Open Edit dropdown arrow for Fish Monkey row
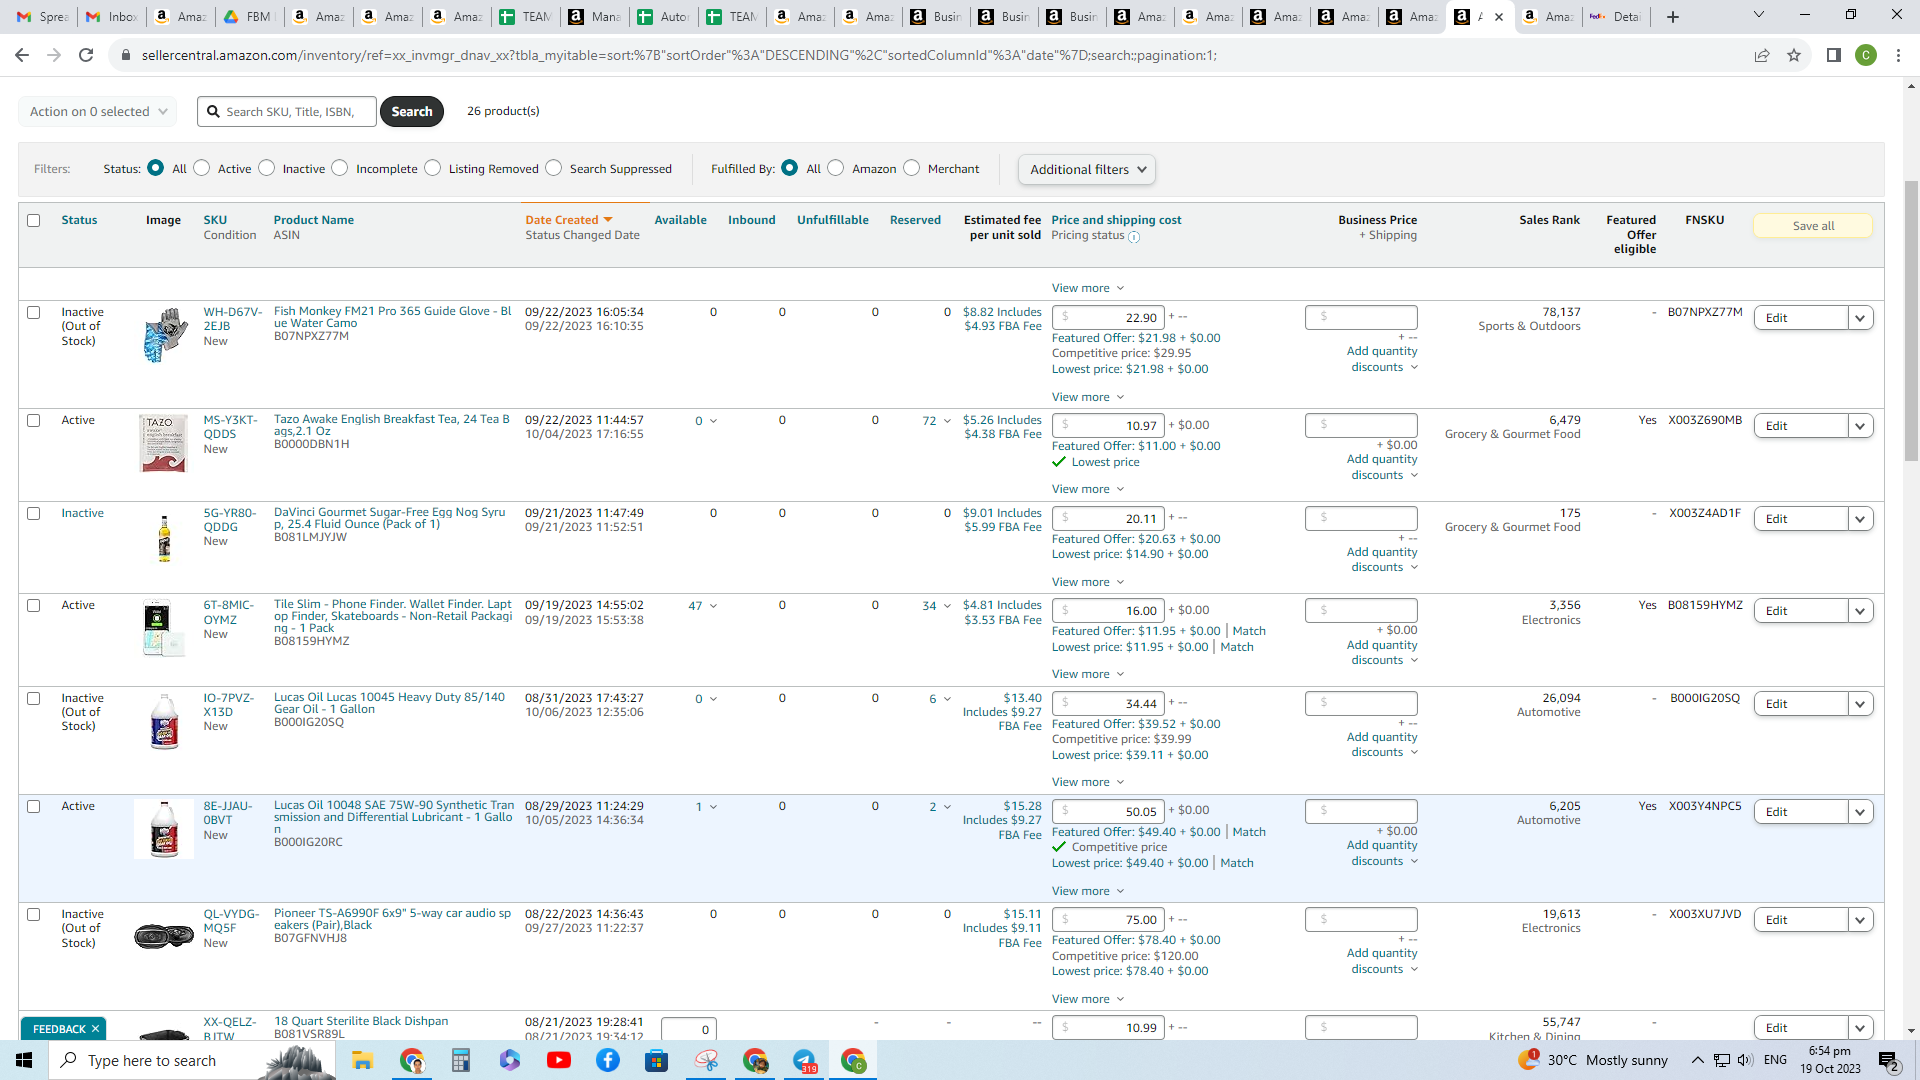The image size is (1920, 1080). (1860, 318)
